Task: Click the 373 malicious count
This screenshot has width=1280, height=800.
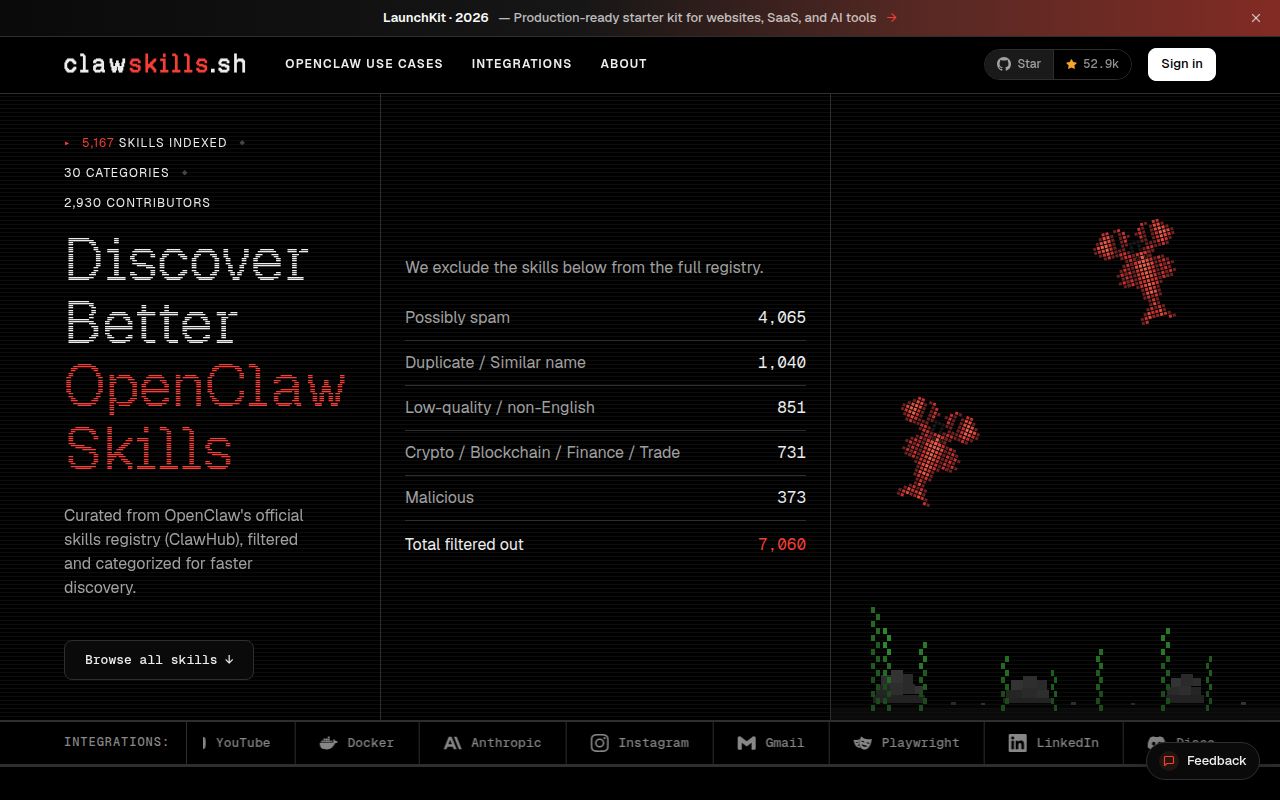Action: click(791, 498)
